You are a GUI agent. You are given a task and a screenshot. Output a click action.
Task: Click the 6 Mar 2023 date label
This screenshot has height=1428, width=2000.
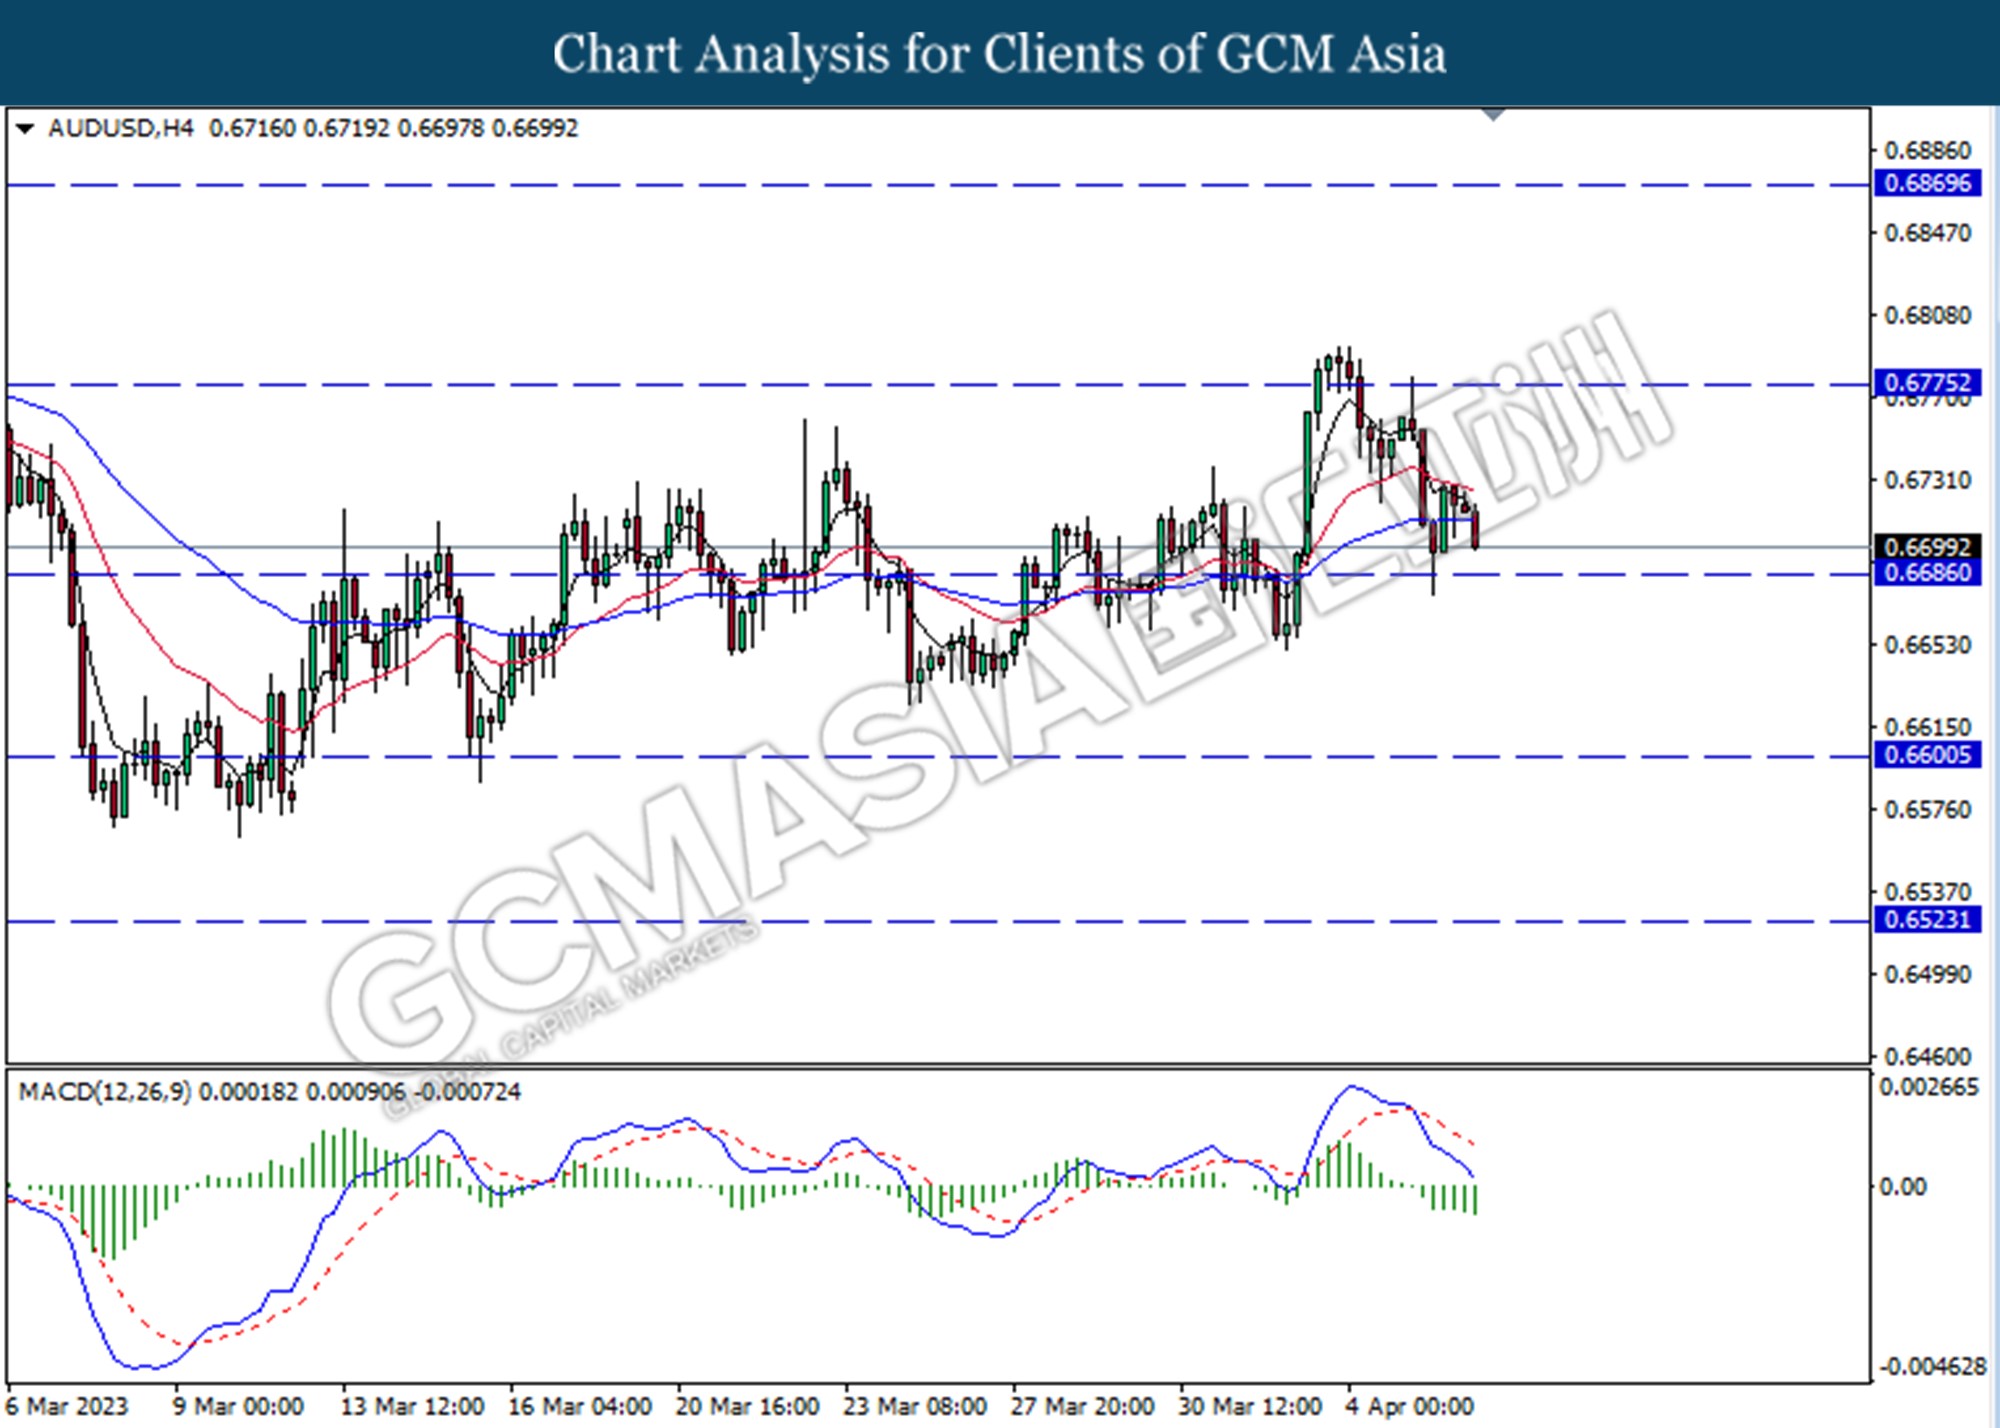point(68,1406)
